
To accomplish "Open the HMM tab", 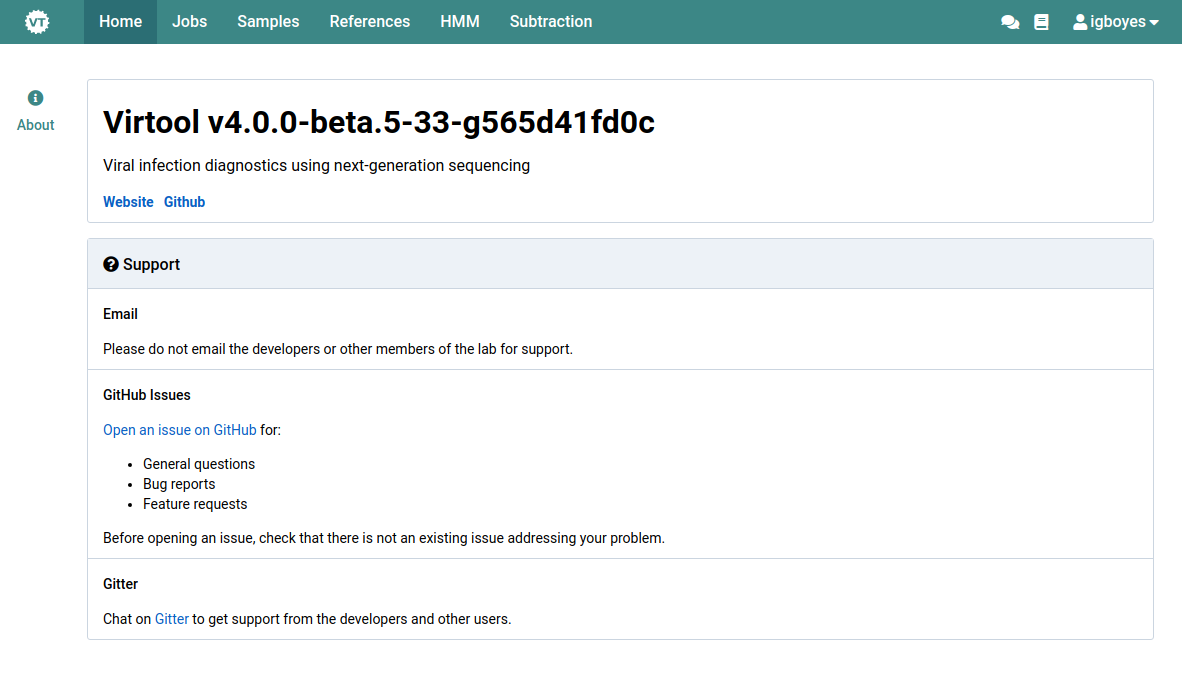I will point(460,20).
